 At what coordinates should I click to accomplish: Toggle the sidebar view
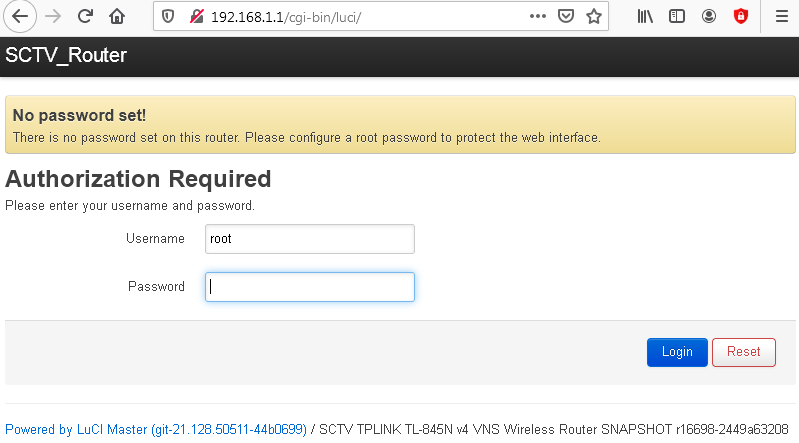677,17
